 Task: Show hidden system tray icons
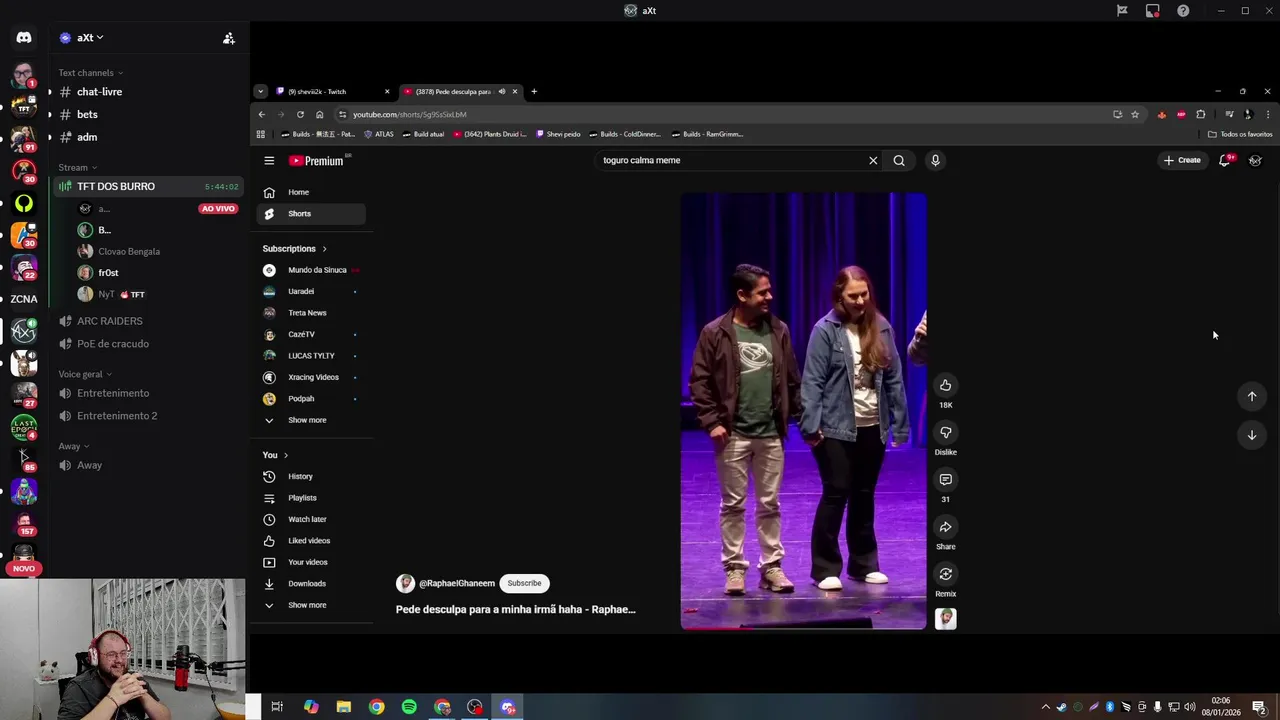pyautogui.click(x=1046, y=707)
